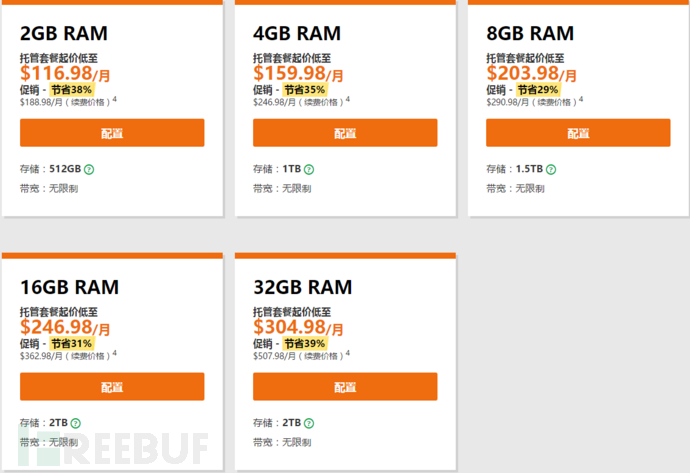Click the $246.98/月 price in 16GB card
The image size is (690, 473).
66,327
